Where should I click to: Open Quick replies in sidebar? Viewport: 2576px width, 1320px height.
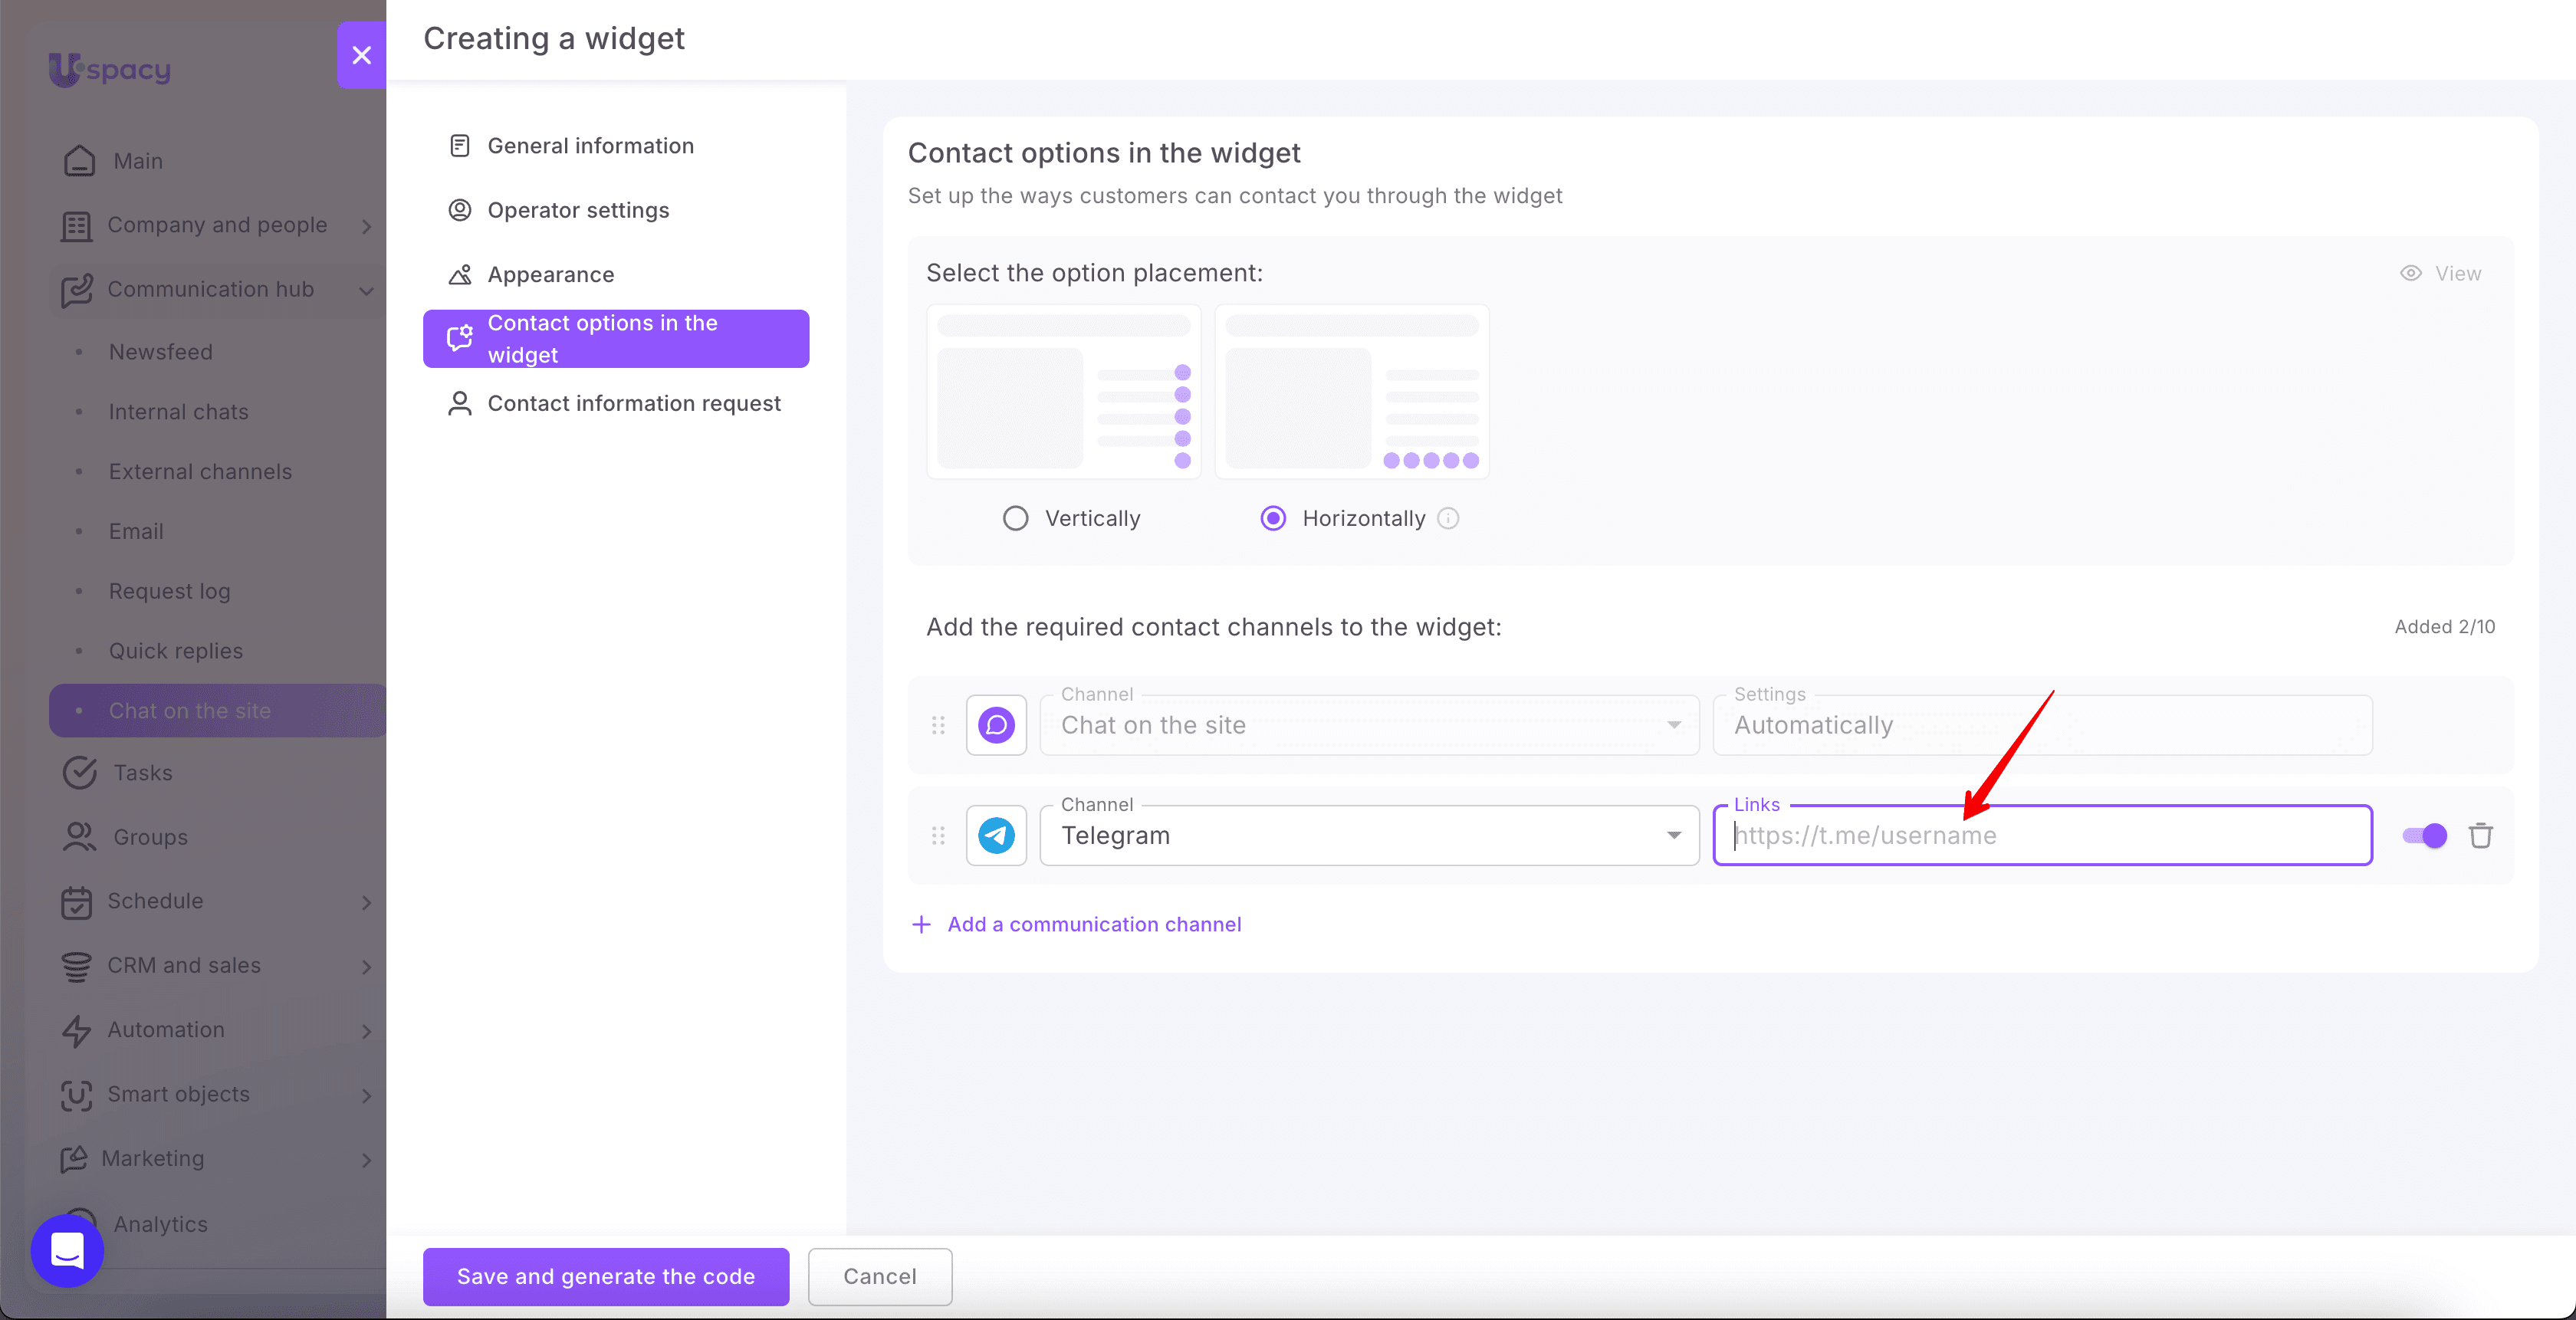176,651
